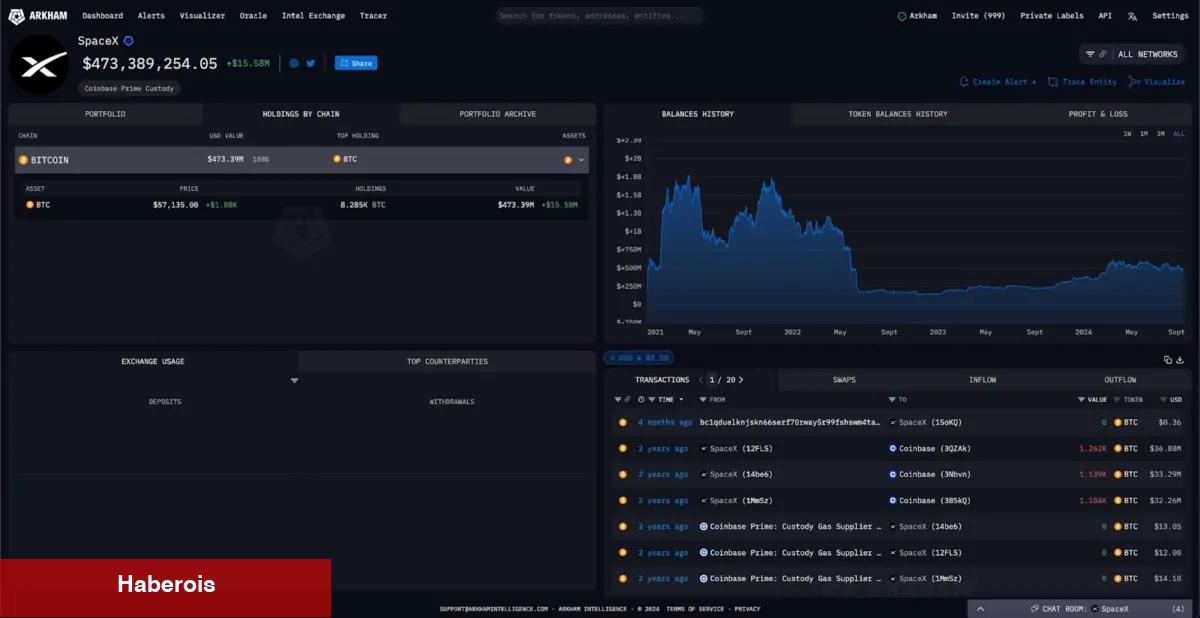
Task: Switch to the Top Counterparties tab
Action: click(447, 361)
